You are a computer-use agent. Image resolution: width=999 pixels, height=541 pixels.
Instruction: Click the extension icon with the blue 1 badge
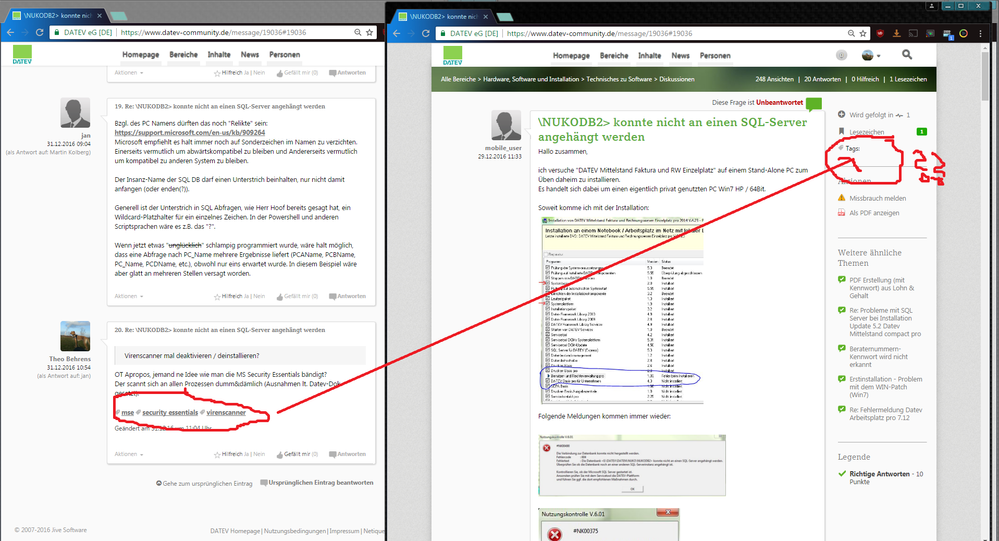tap(947, 34)
